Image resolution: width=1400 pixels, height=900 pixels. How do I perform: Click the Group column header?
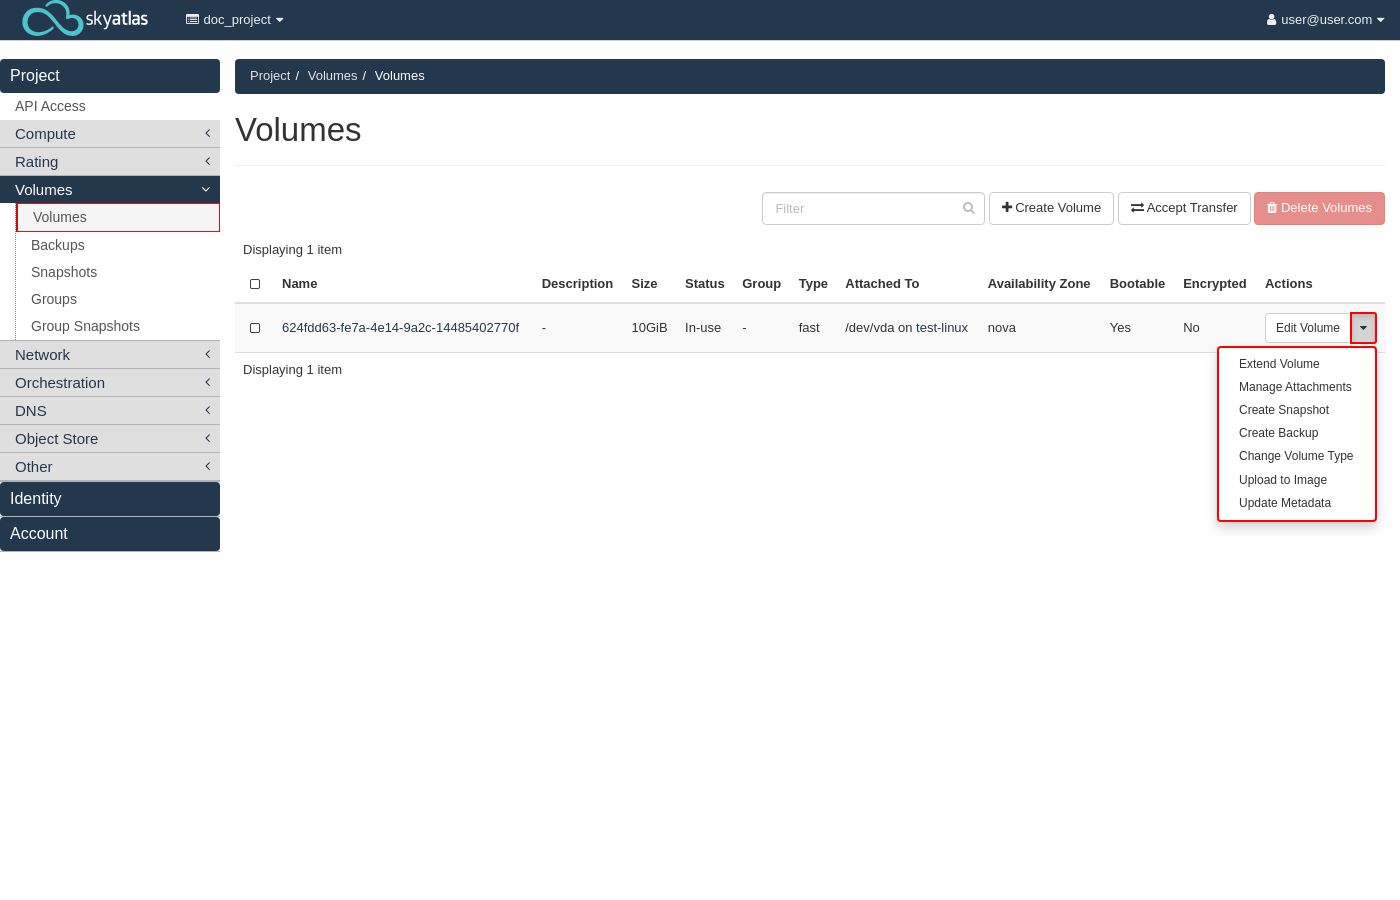[761, 284]
